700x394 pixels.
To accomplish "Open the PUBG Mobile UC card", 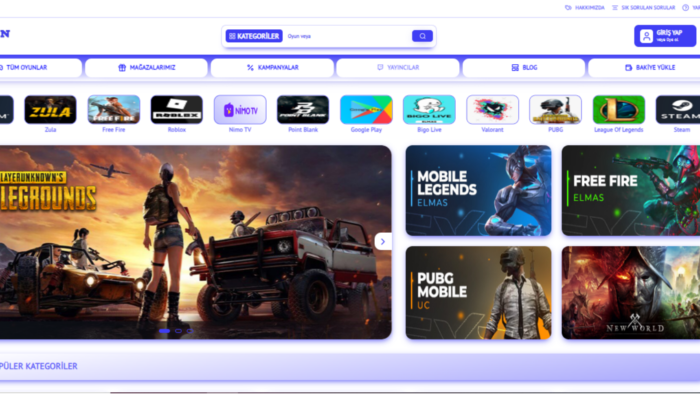I will pyautogui.click(x=479, y=293).
